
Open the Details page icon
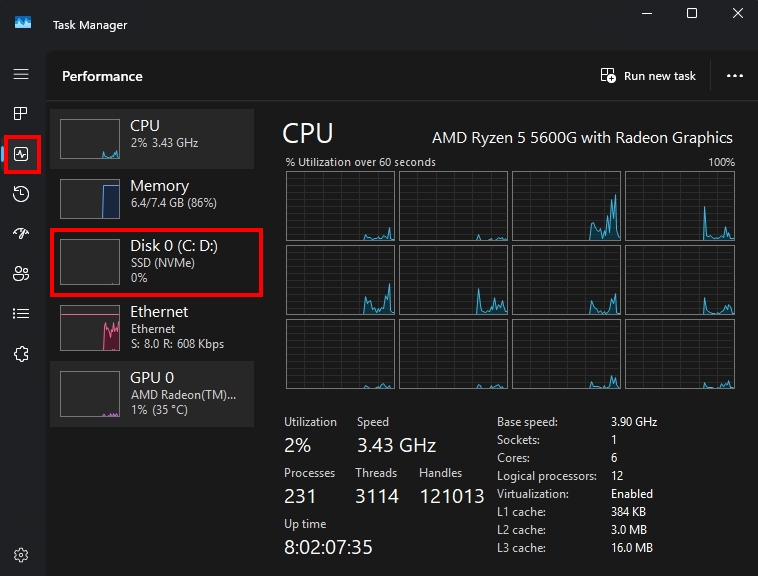[21, 314]
